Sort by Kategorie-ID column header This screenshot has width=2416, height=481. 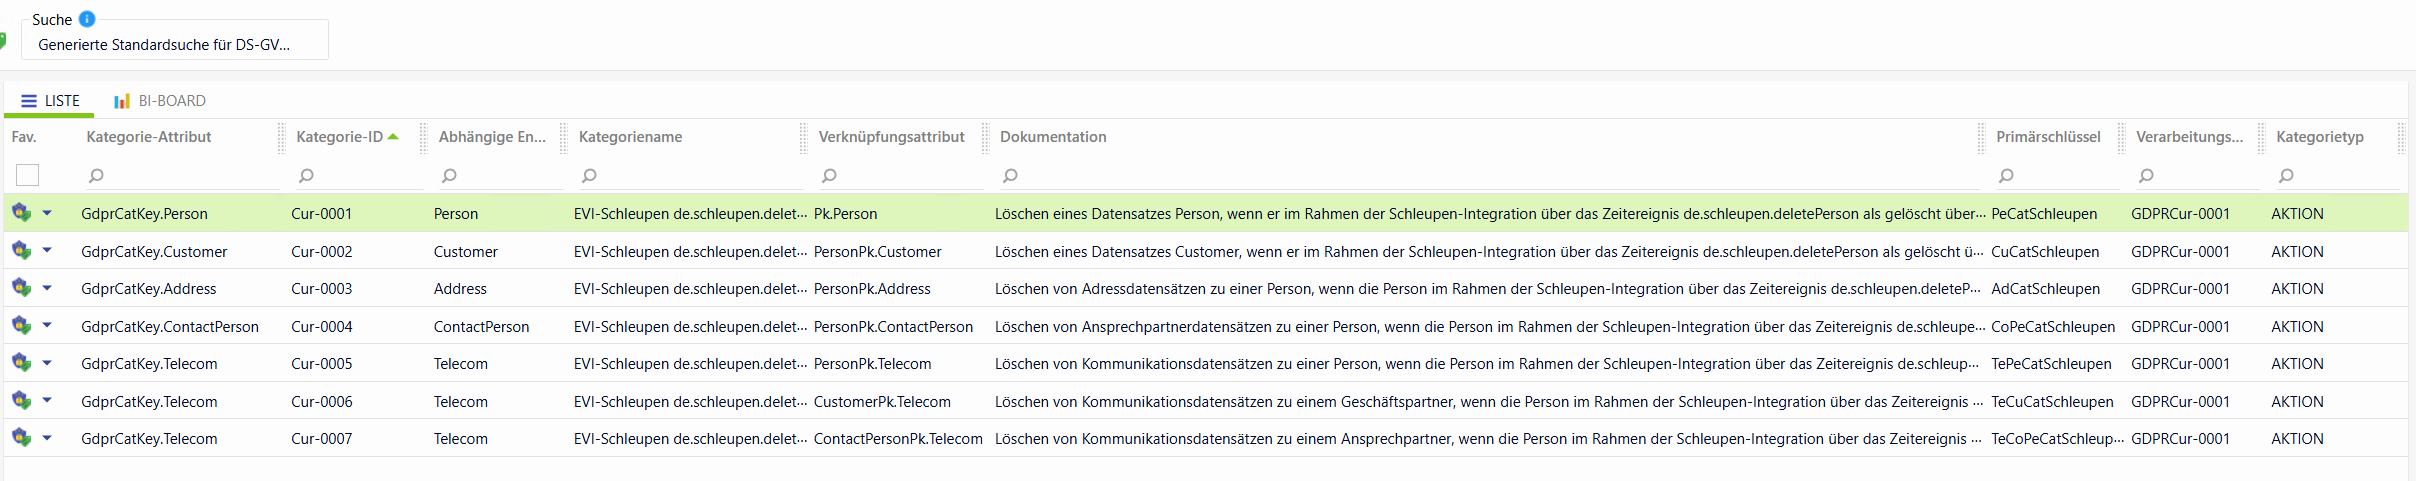point(339,137)
